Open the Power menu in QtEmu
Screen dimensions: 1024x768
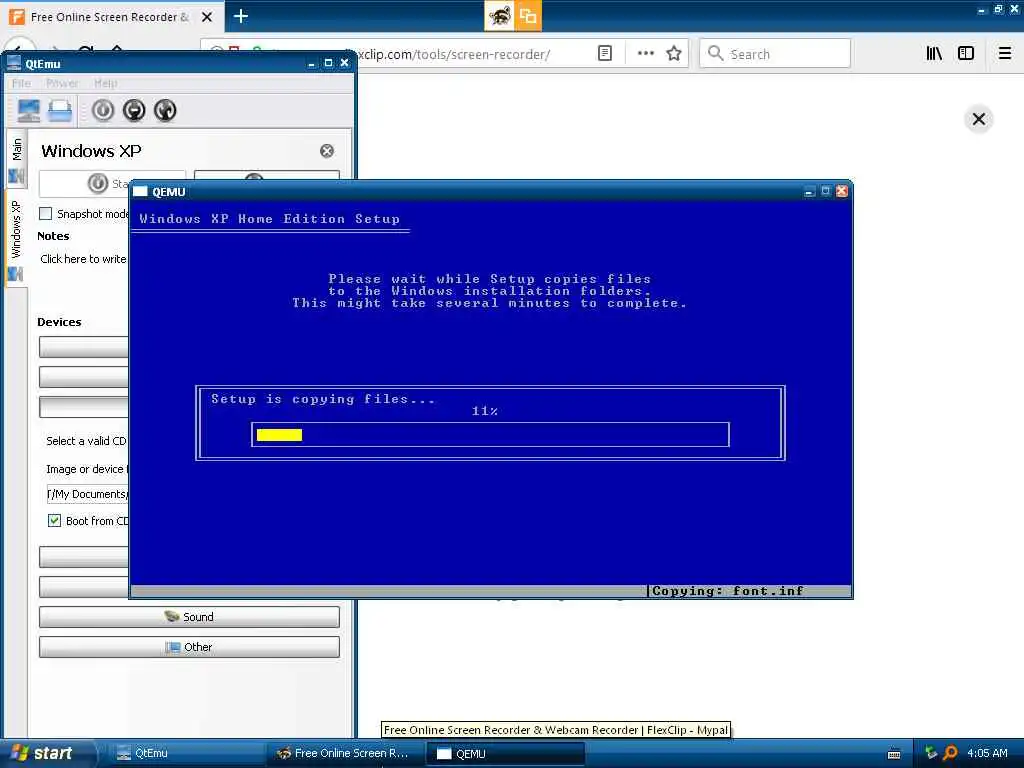(62, 83)
